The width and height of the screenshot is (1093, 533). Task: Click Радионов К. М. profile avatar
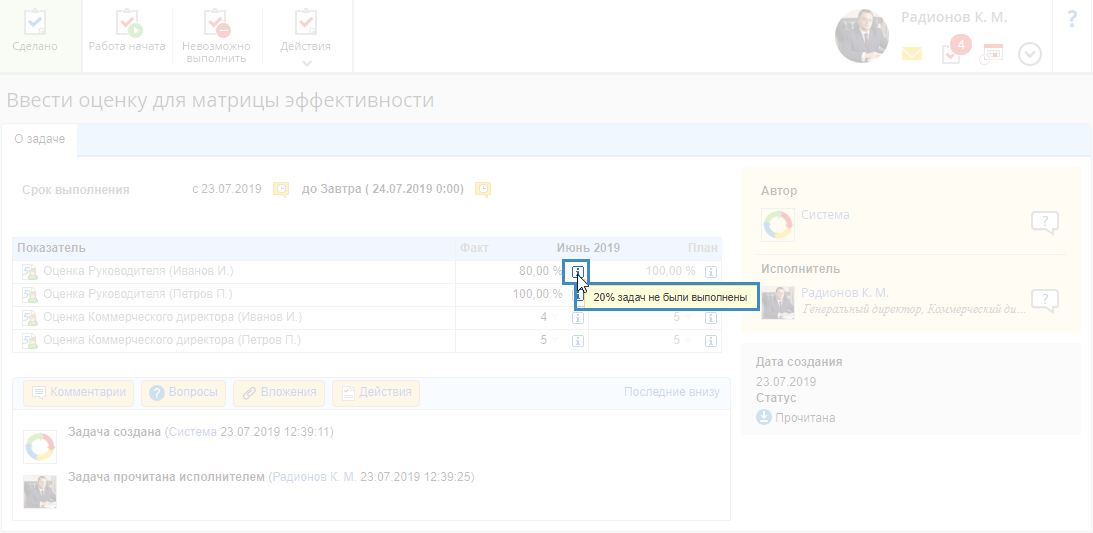tap(862, 36)
